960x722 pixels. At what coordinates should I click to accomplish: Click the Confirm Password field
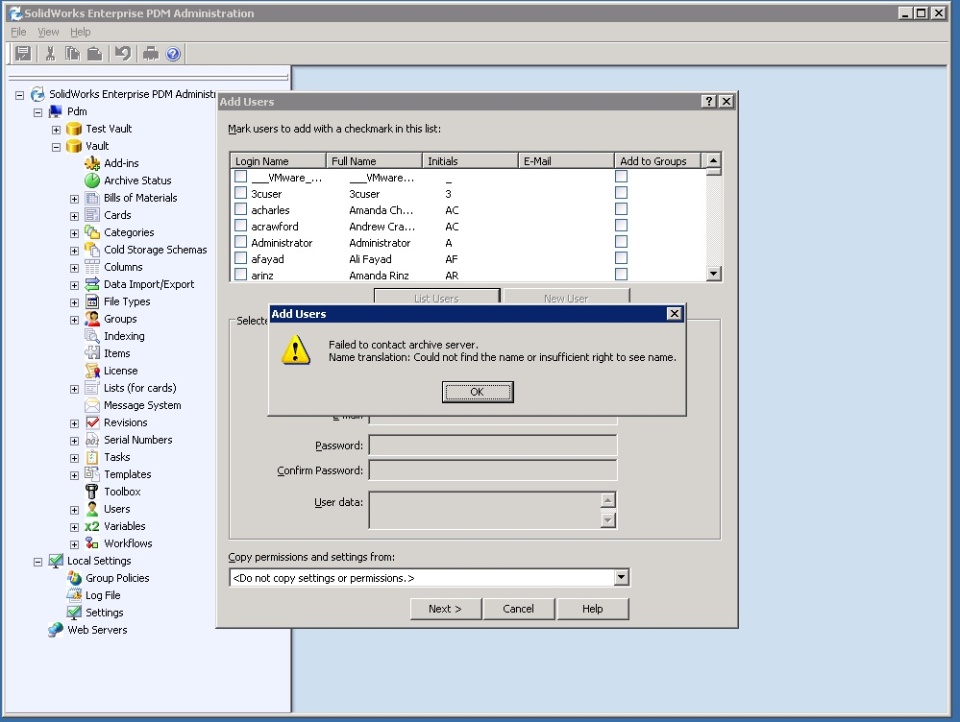tap(493, 470)
